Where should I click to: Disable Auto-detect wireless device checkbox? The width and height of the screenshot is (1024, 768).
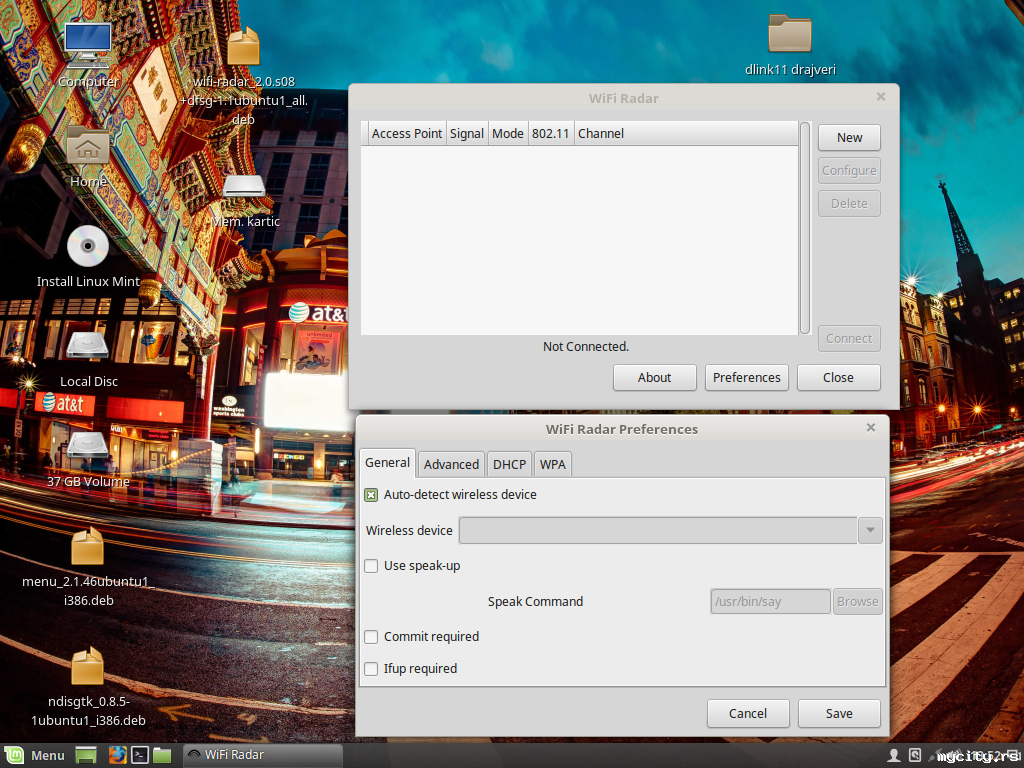pyautogui.click(x=371, y=495)
